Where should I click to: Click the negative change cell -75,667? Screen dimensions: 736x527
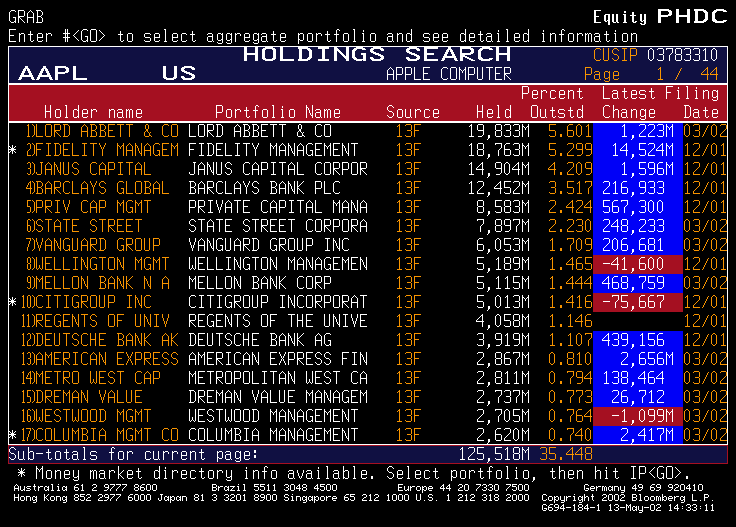click(x=638, y=302)
